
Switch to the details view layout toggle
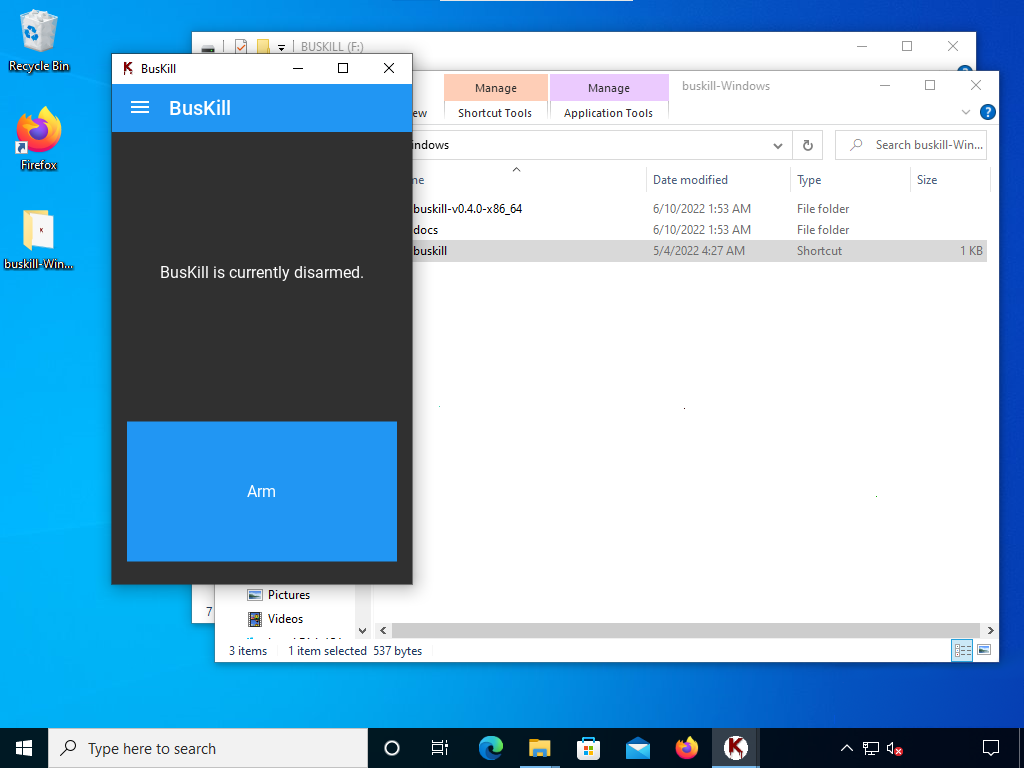point(962,650)
